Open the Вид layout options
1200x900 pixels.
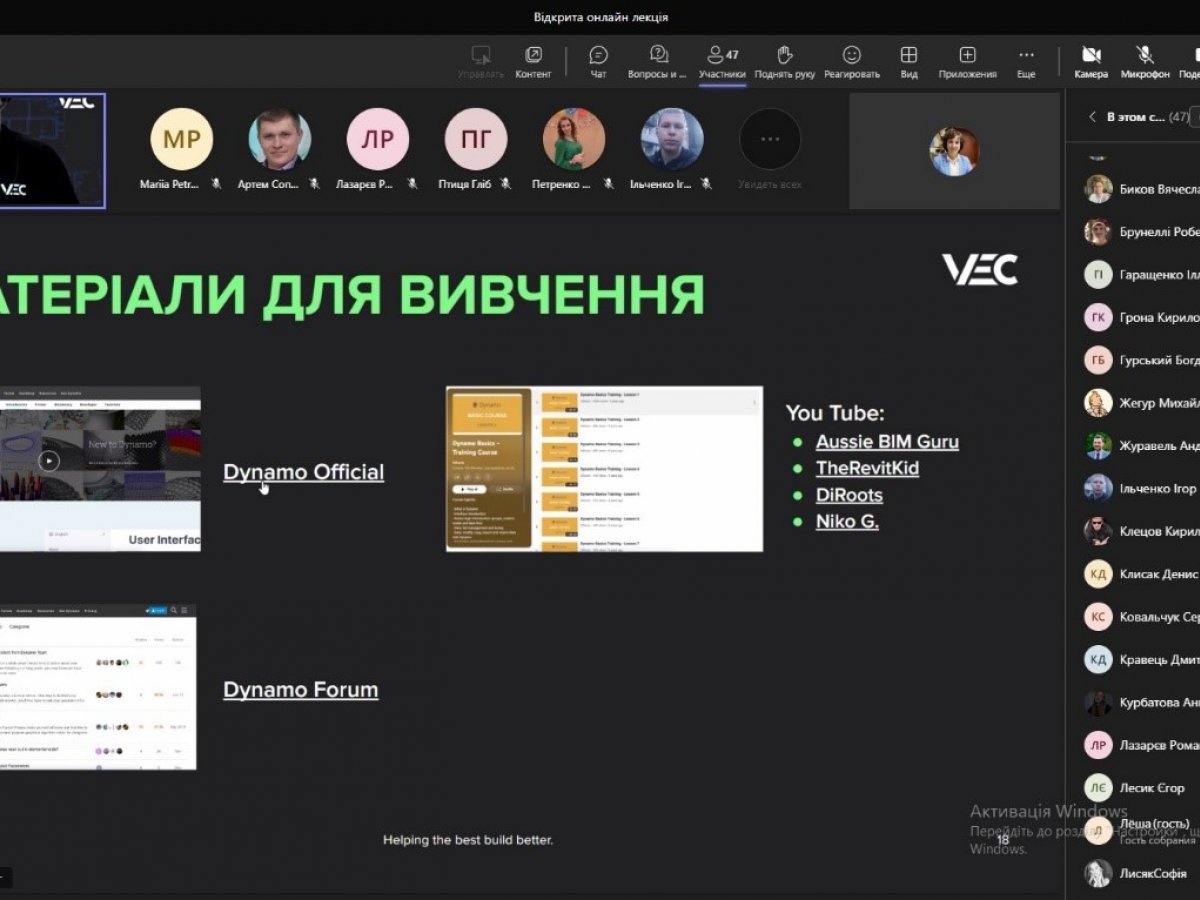pos(908,61)
